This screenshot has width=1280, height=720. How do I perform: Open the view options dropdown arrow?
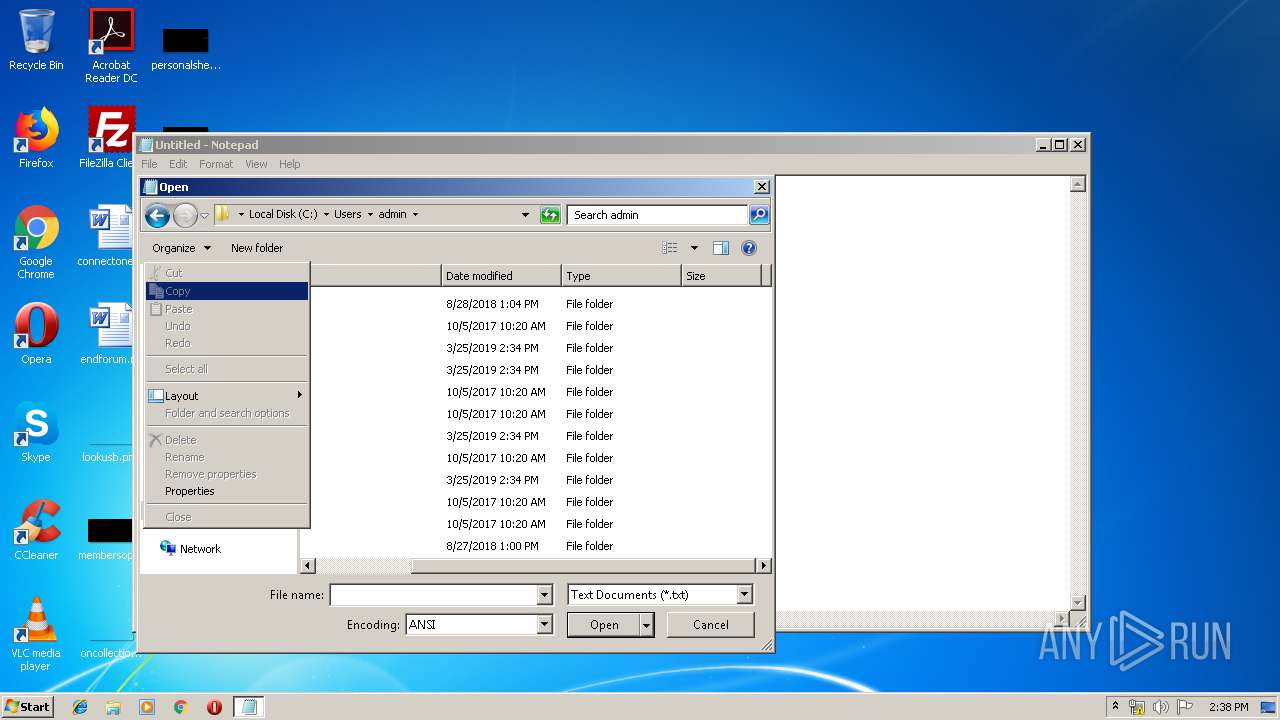[x=694, y=248]
